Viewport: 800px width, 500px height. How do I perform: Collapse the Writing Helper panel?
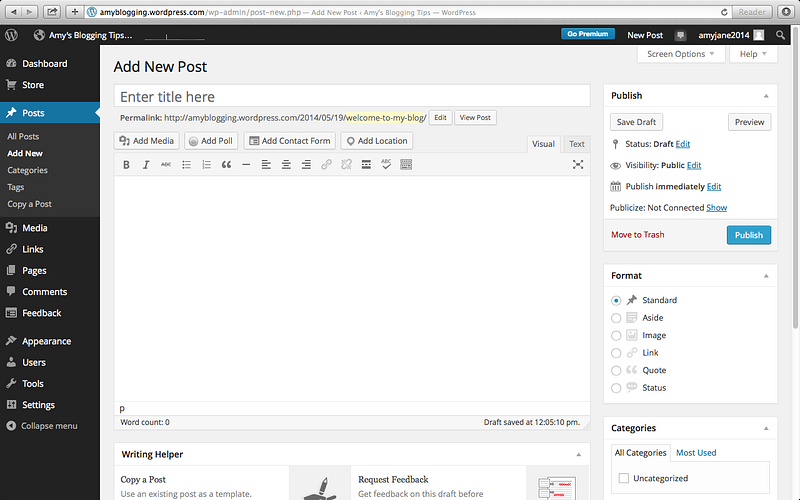click(x=579, y=455)
